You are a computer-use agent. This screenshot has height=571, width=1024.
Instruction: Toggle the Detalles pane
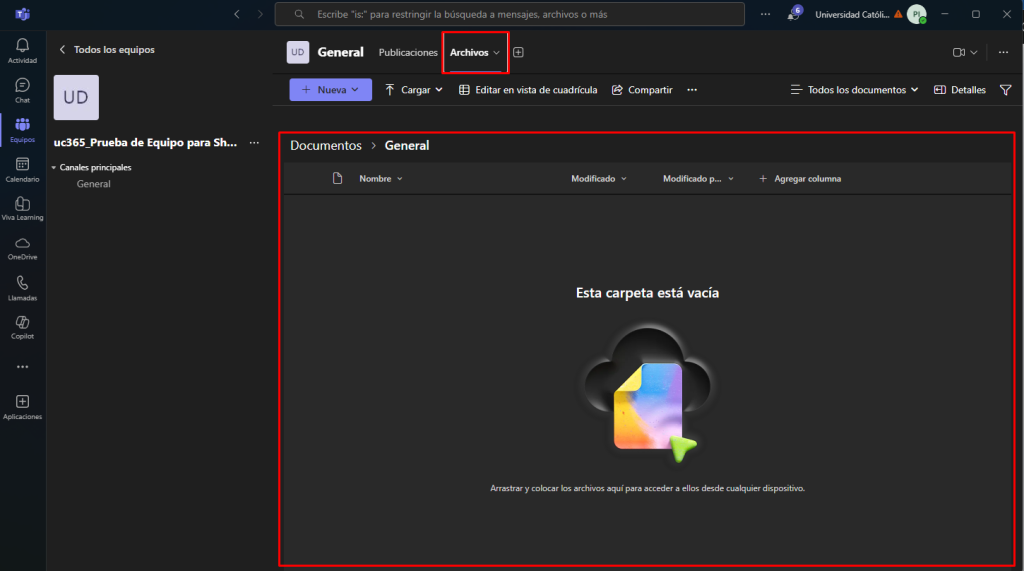point(960,90)
